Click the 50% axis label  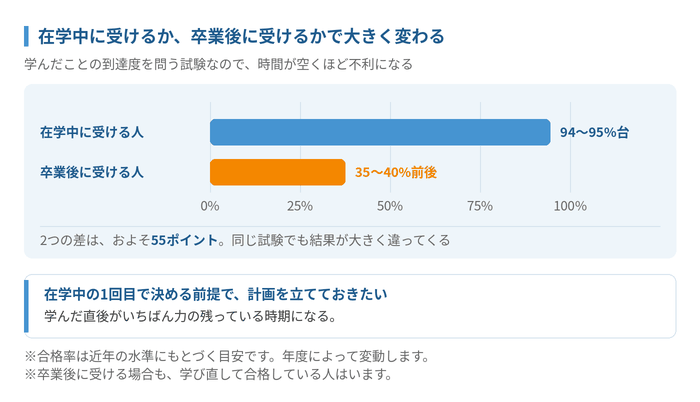click(390, 206)
